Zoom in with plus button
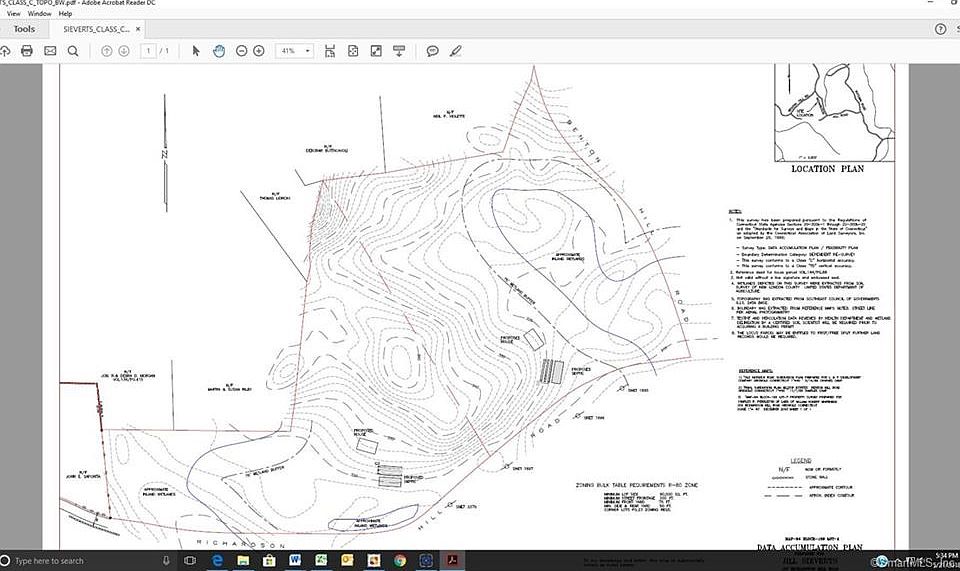960x571 pixels. [258, 51]
